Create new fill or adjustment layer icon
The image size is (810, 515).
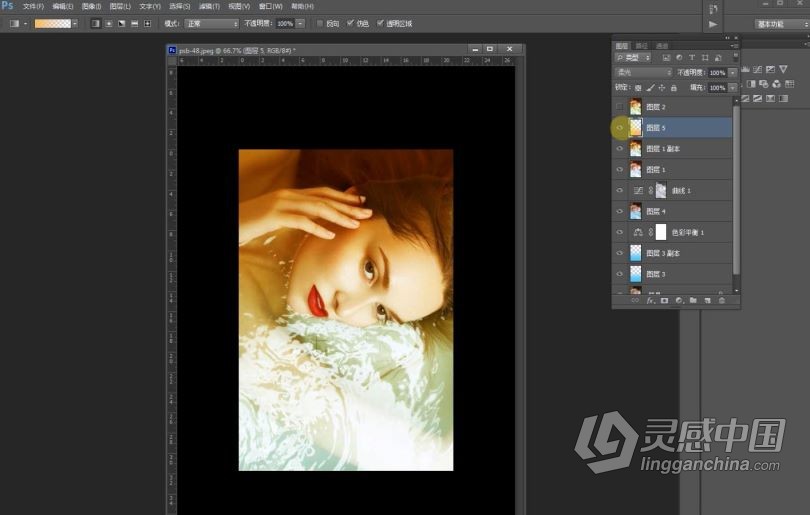pos(679,301)
